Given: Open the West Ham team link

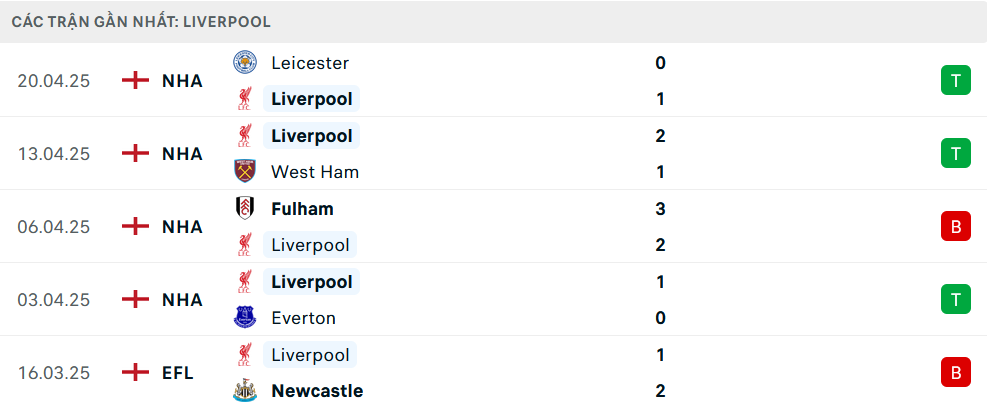Looking at the screenshot, I should click(x=315, y=172).
